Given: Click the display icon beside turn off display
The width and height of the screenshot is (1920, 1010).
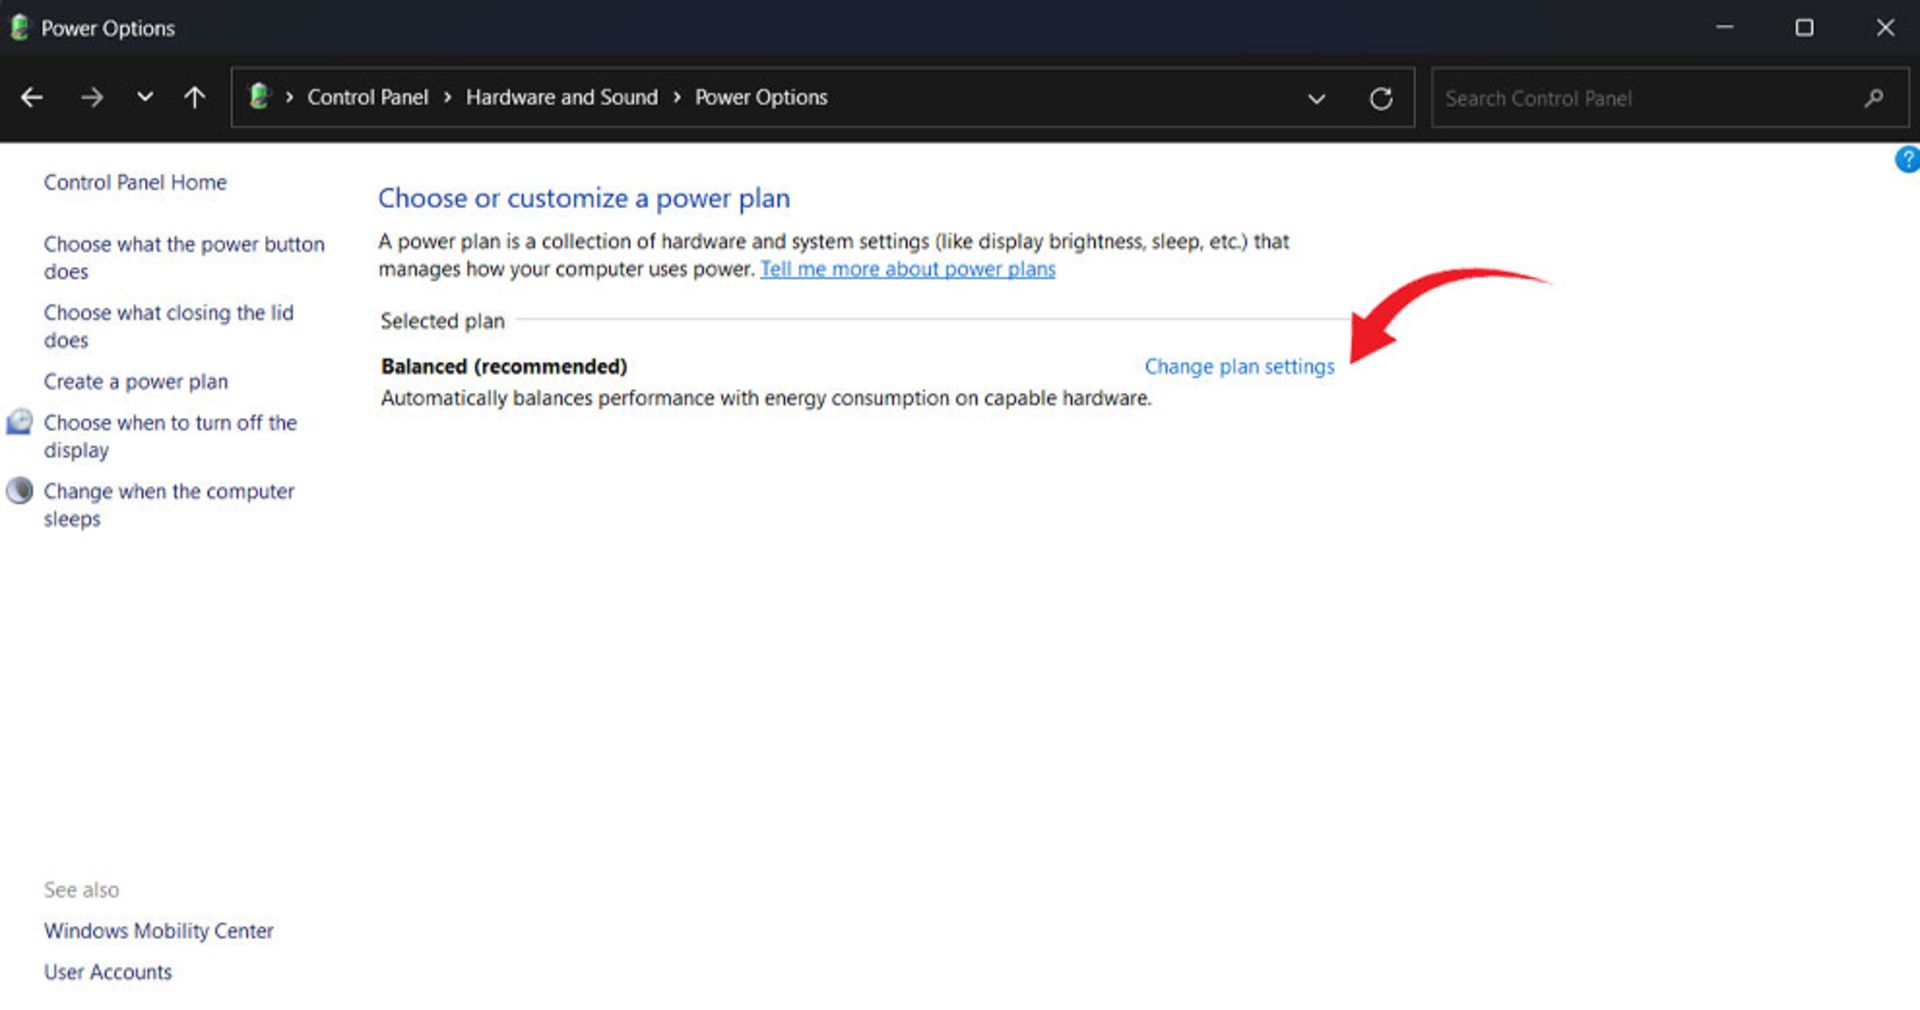Looking at the screenshot, I should (19, 422).
